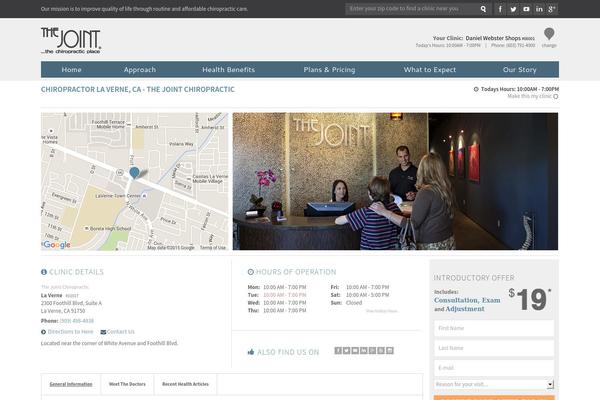Image resolution: width=600 pixels, height=400 pixels.
Task: Click the Sun: Closed hours row
Action: click(x=346, y=303)
